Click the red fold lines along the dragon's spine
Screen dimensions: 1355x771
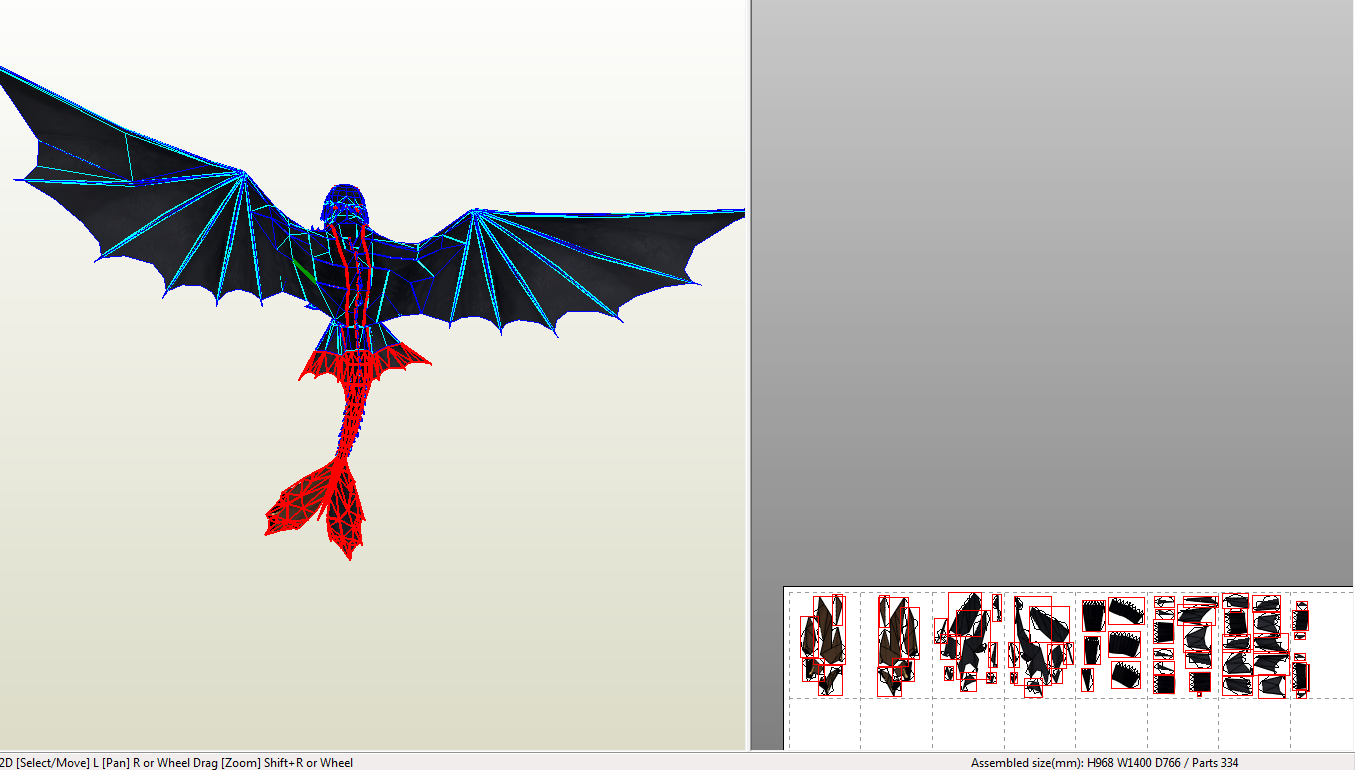348,280
